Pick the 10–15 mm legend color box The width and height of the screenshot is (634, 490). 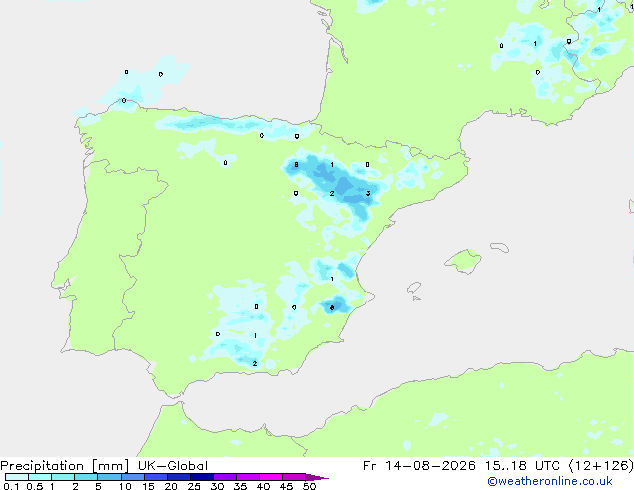[x=132, y=477]
